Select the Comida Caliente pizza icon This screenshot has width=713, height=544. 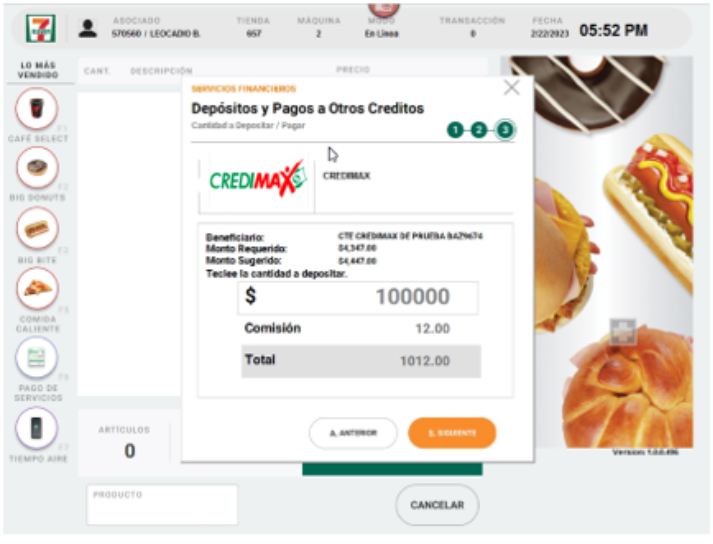tap(37, 288)
